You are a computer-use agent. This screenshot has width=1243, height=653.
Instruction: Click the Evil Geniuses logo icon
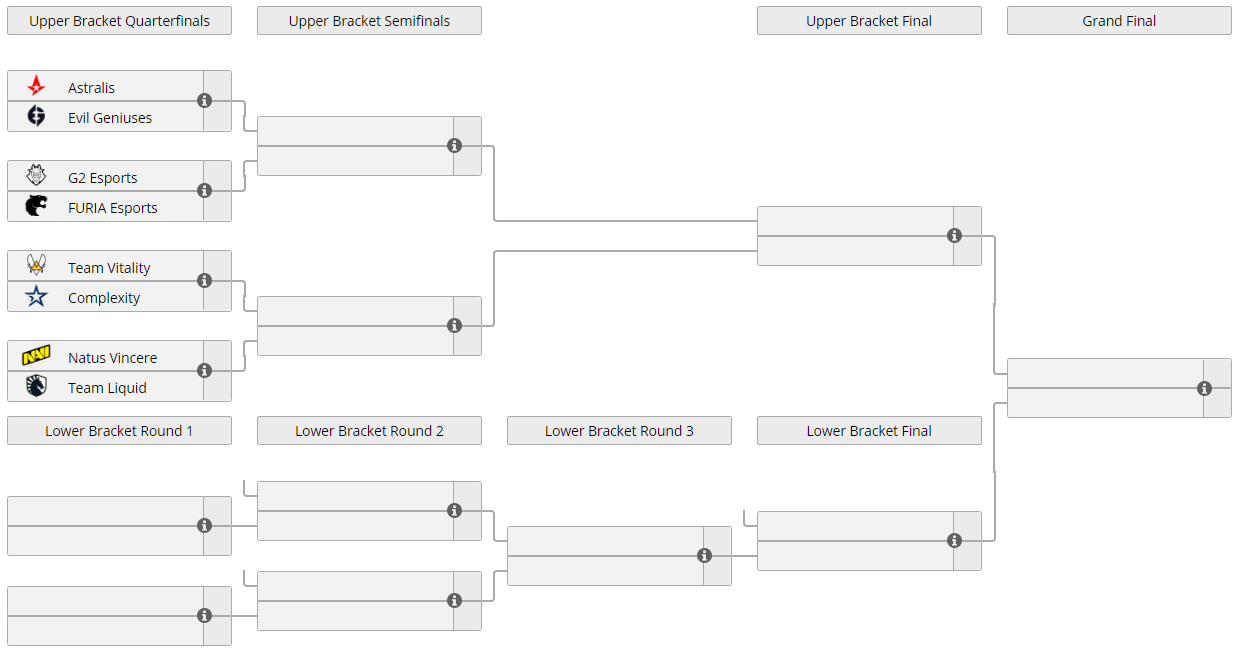pos(37,117)
